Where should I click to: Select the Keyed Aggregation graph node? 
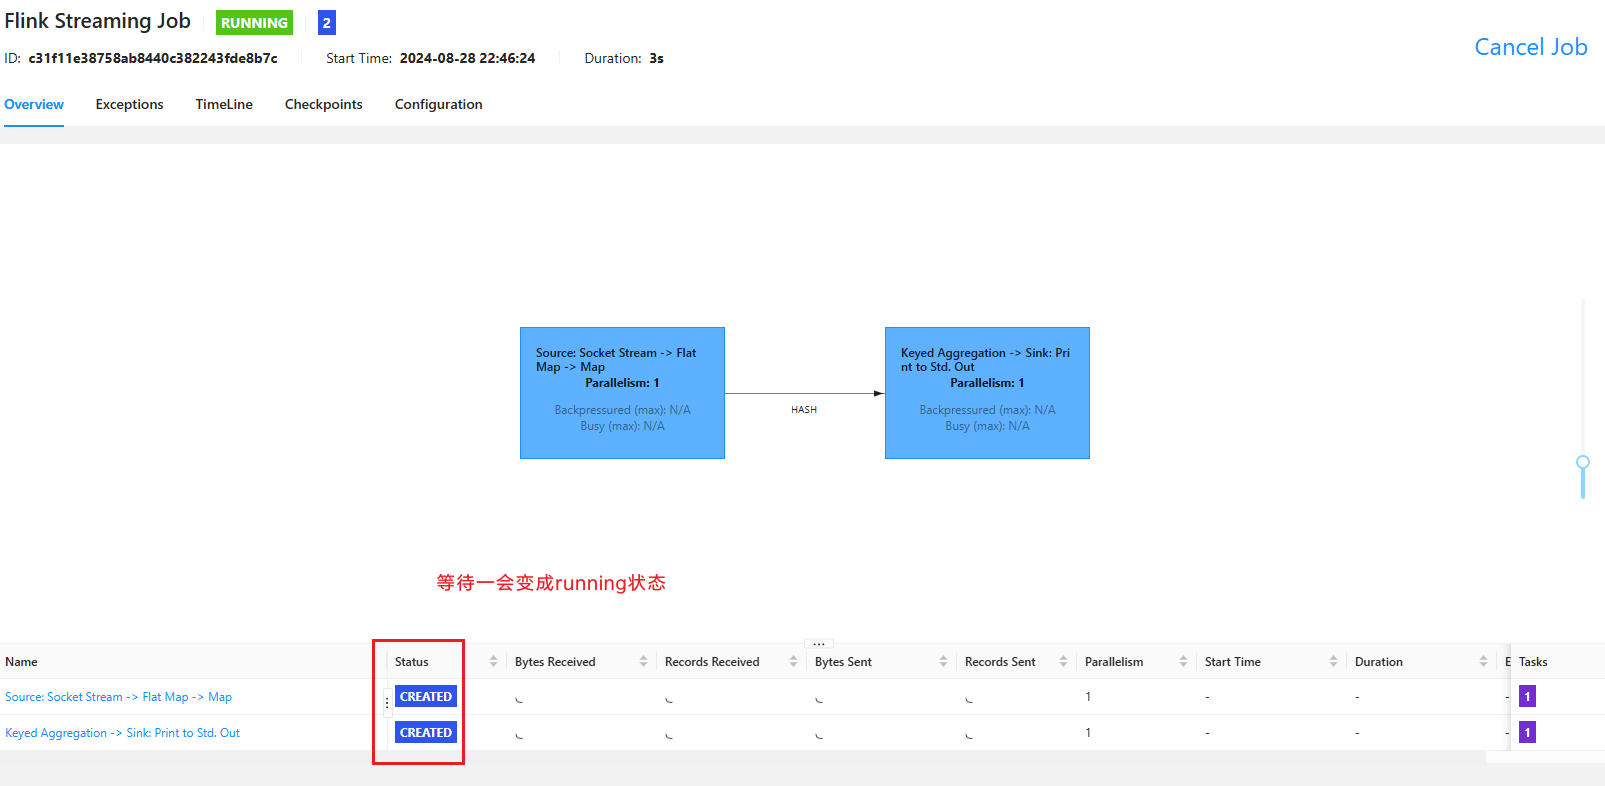pyautogui.click(x=987, y=393)
